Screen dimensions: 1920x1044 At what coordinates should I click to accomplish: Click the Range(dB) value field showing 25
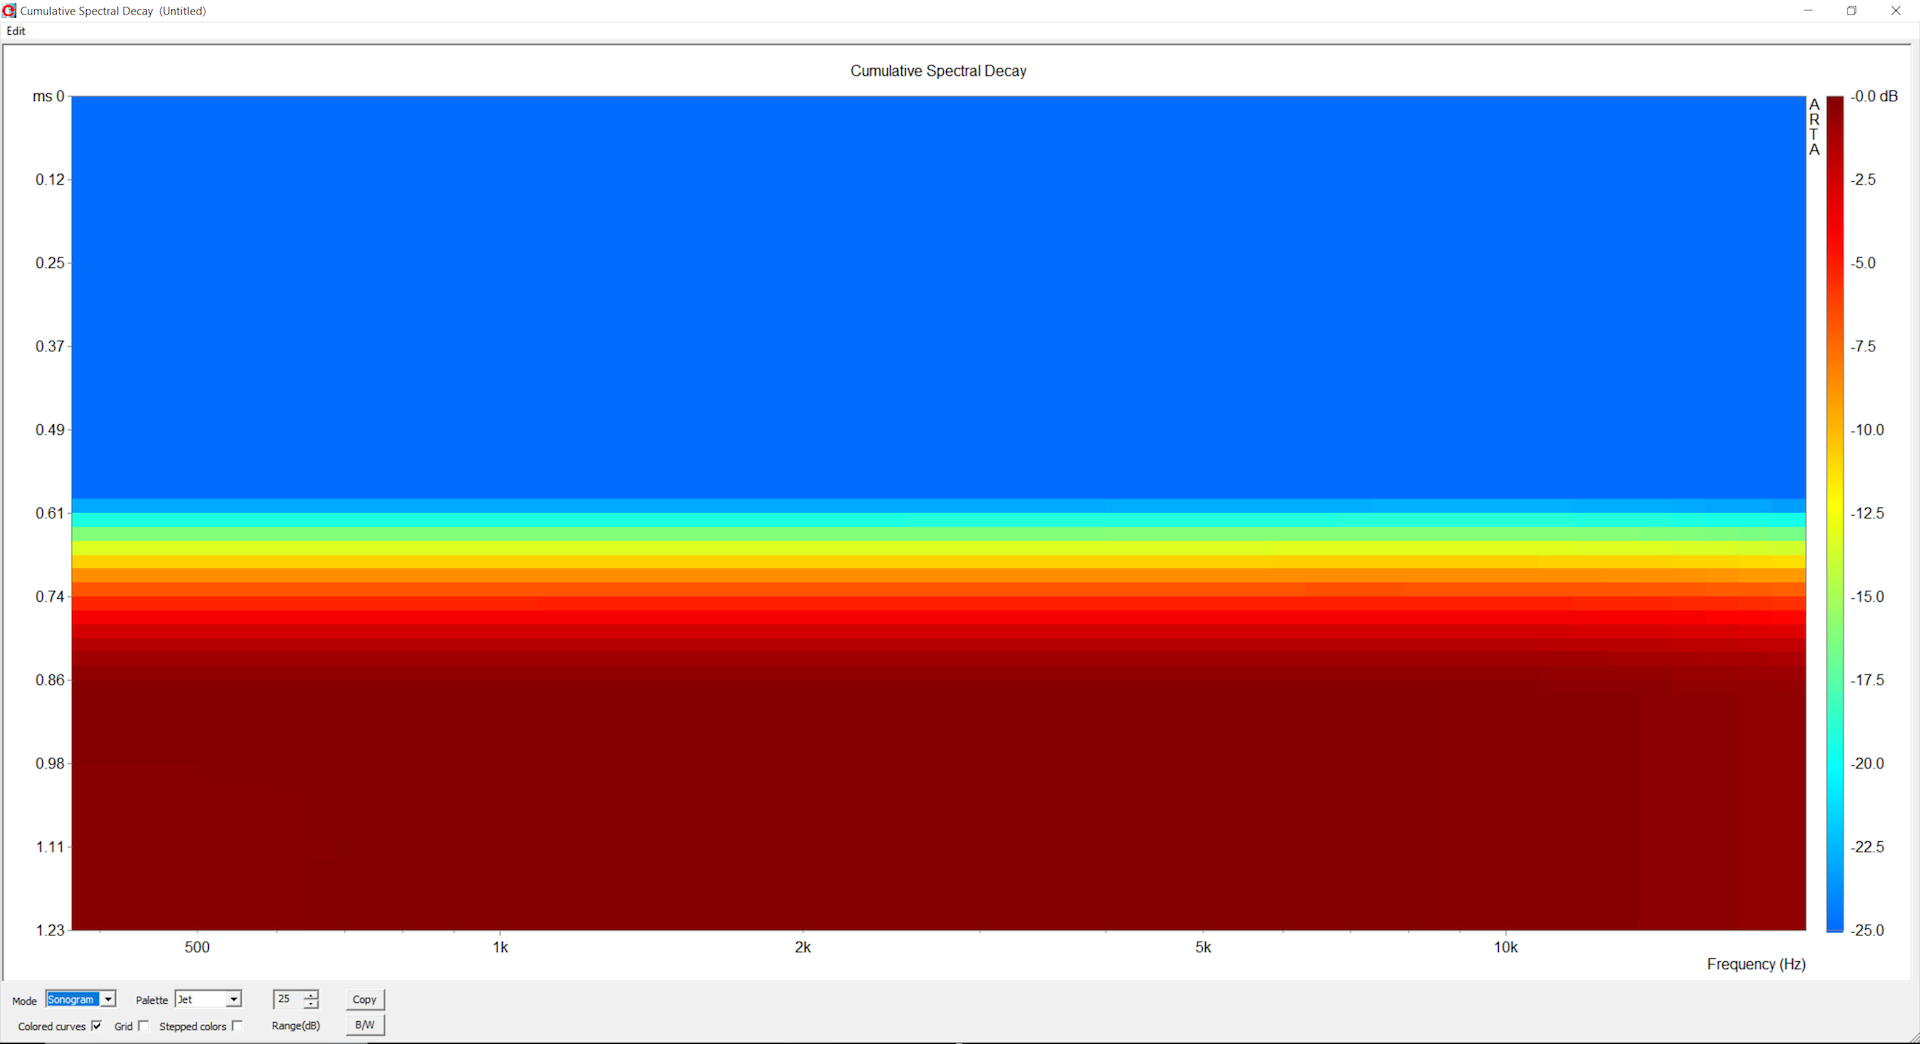point(288,999)
